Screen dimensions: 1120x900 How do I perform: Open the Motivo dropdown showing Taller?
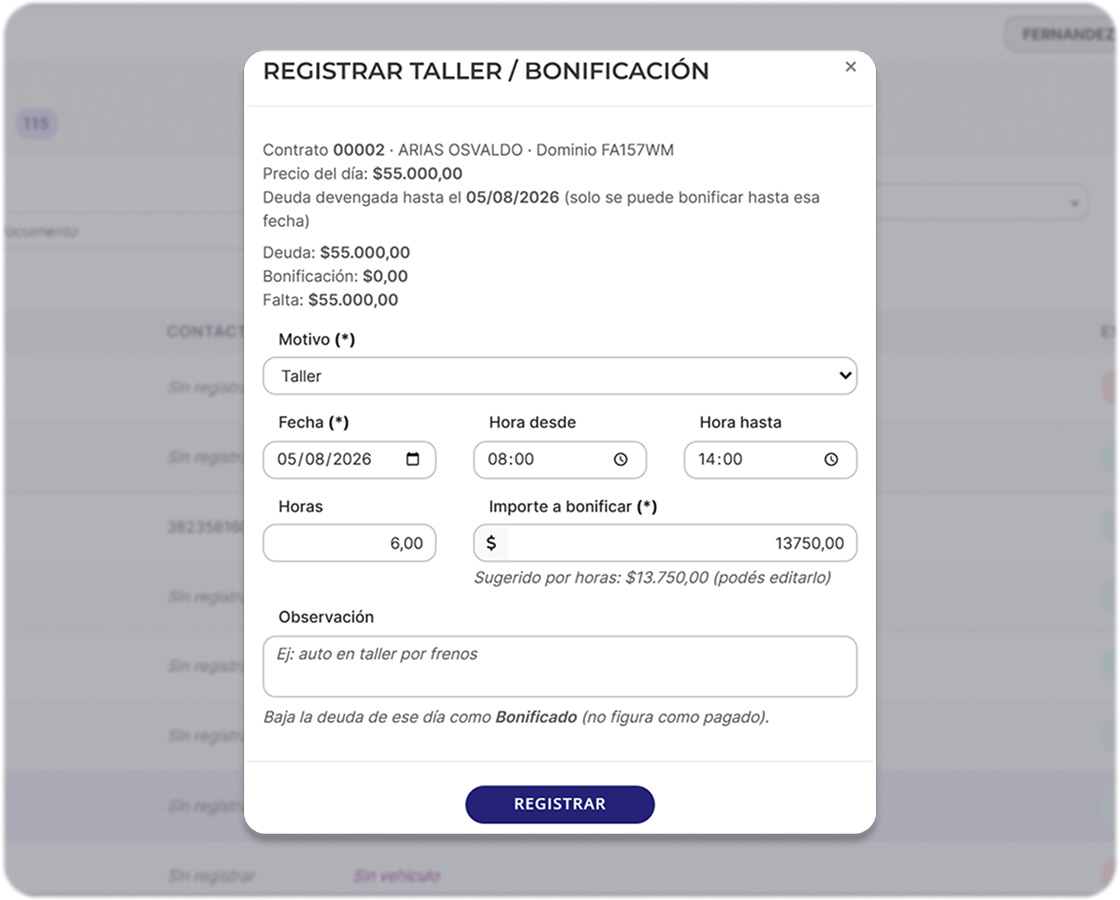559,376
